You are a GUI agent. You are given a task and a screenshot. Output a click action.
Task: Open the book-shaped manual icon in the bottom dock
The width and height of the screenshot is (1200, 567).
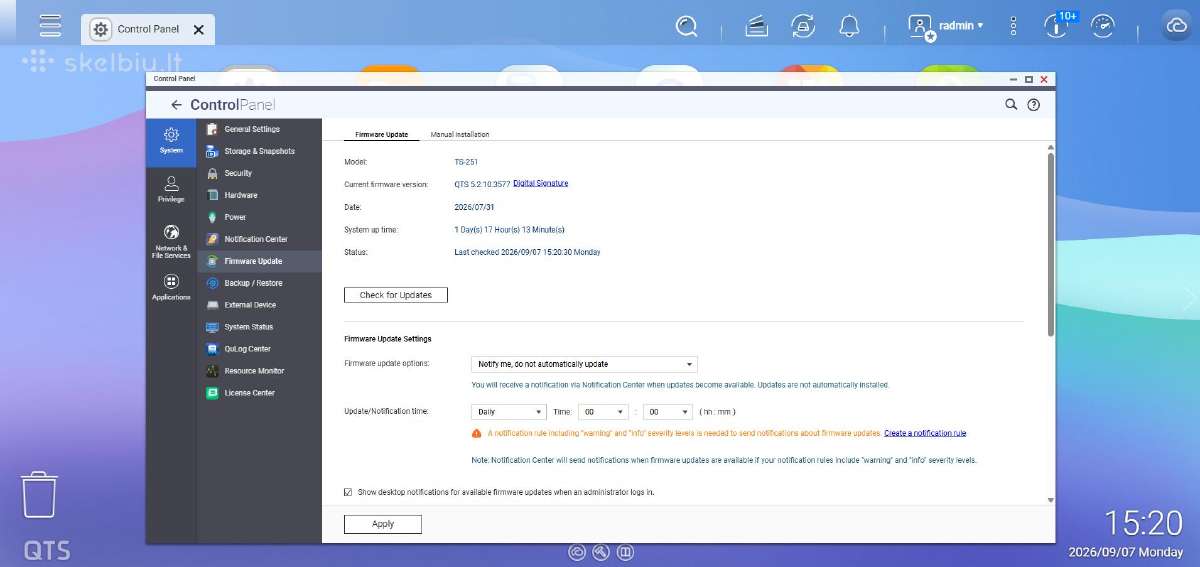(625, 552)
